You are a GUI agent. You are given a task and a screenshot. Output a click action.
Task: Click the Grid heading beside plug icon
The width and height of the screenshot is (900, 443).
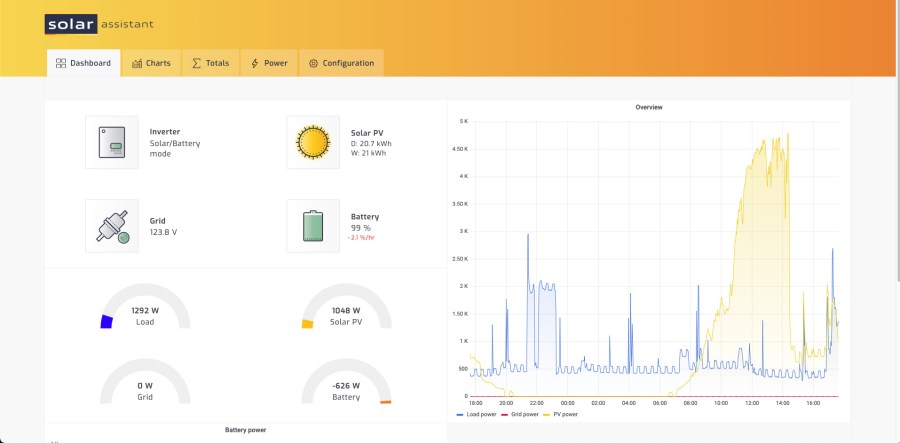157,221
